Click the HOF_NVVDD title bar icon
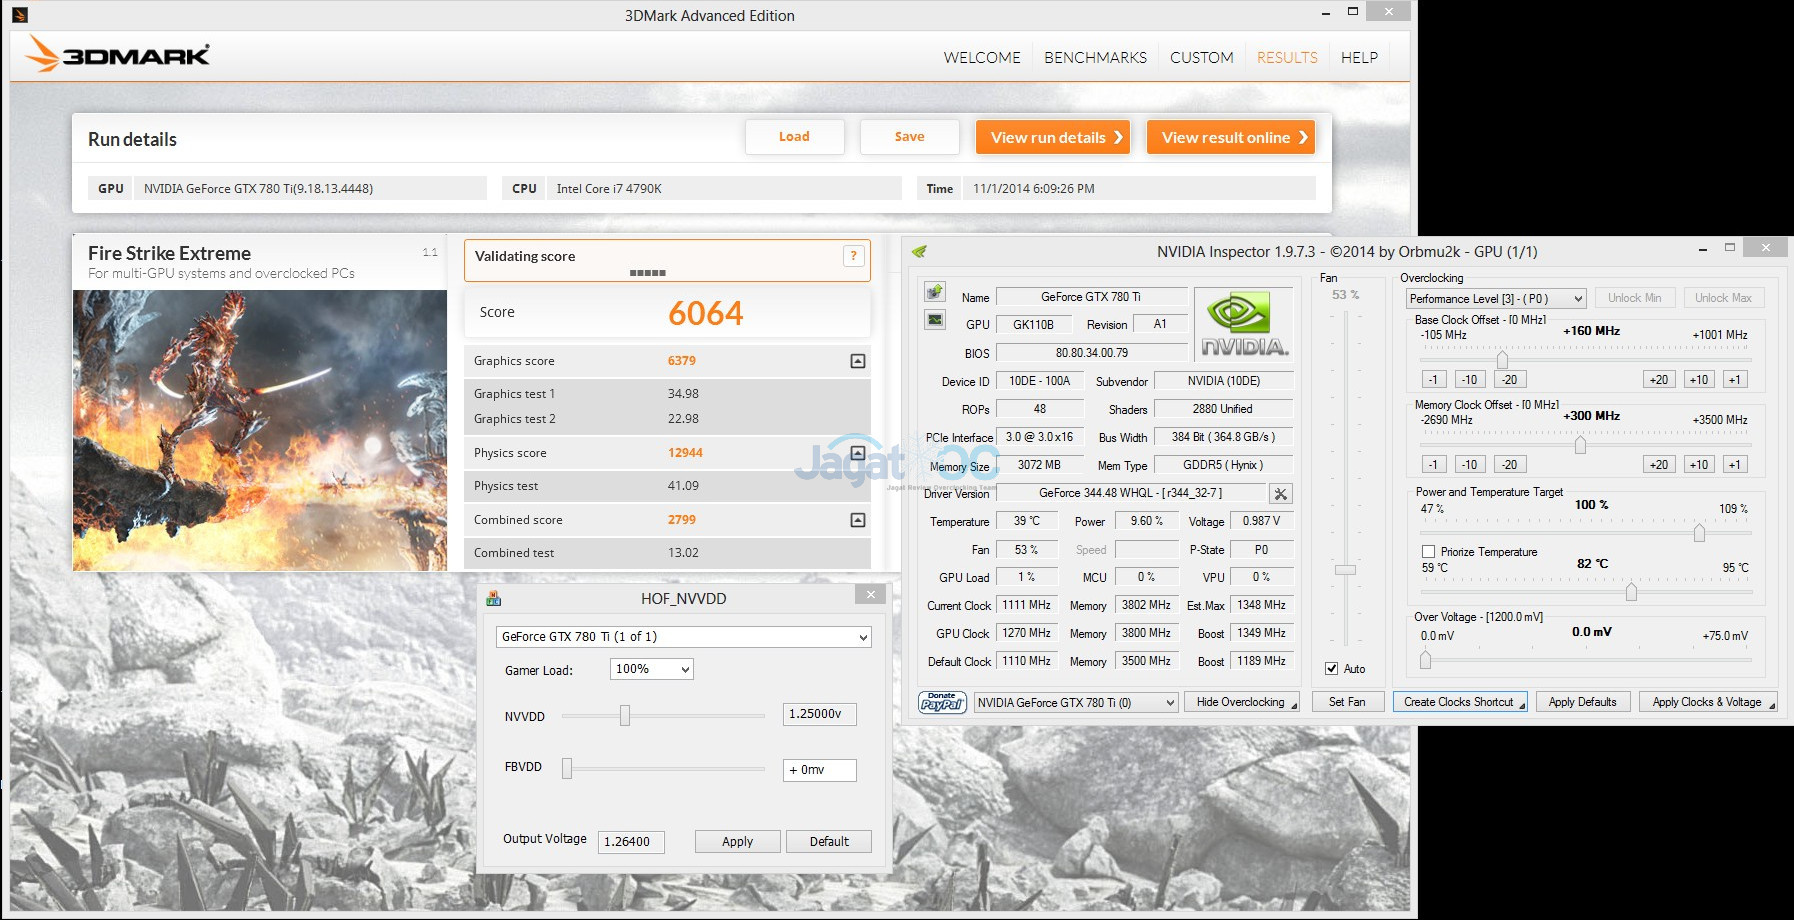The width and height of the screenshot is (1794, 920). (x=493, y=598)
